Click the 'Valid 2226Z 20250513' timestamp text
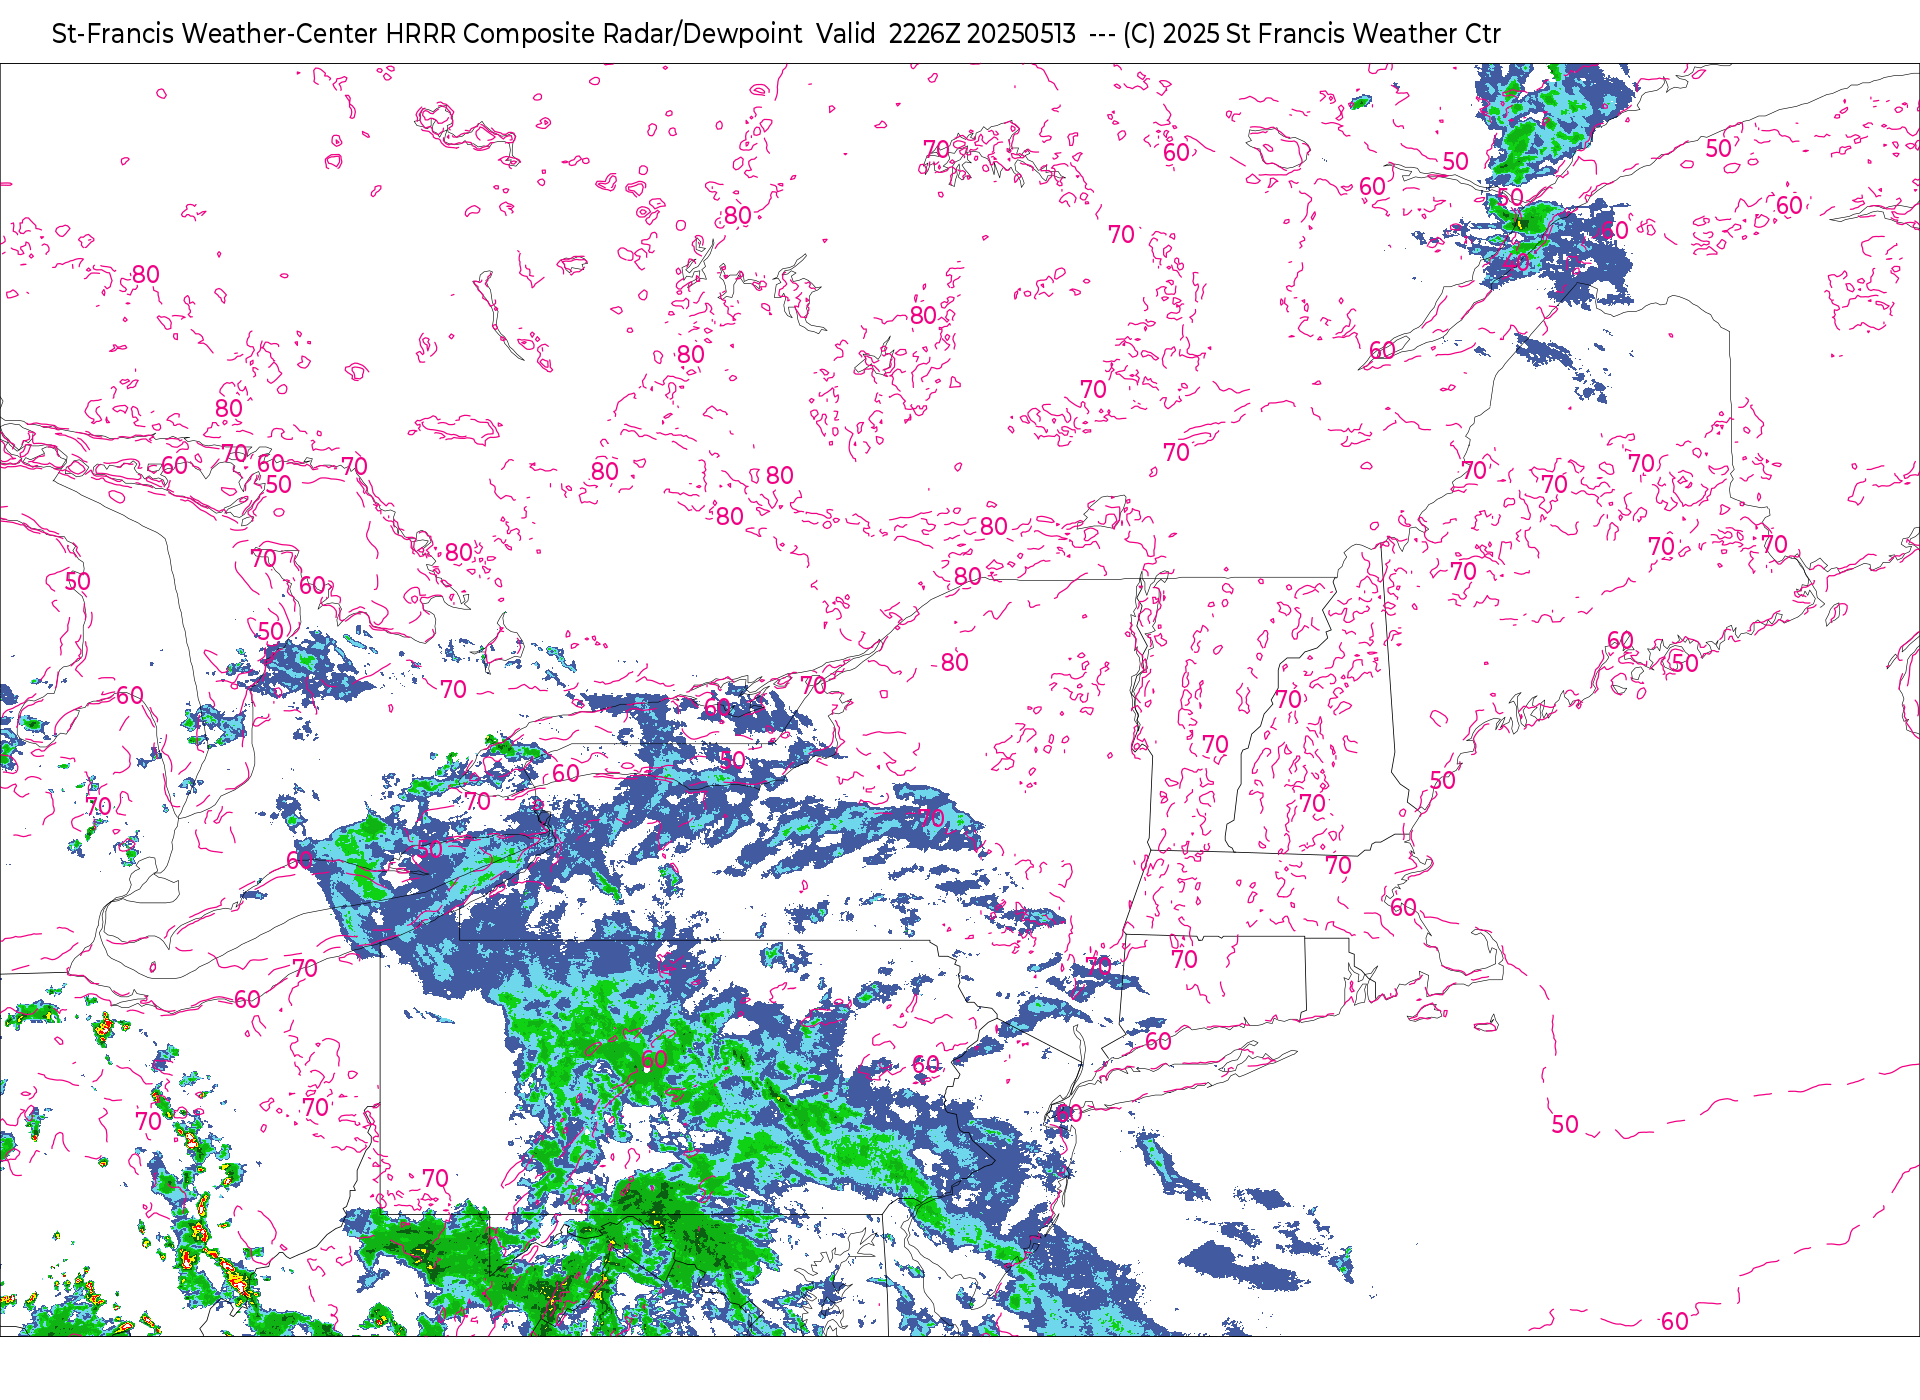 click(x=946, y=34)
